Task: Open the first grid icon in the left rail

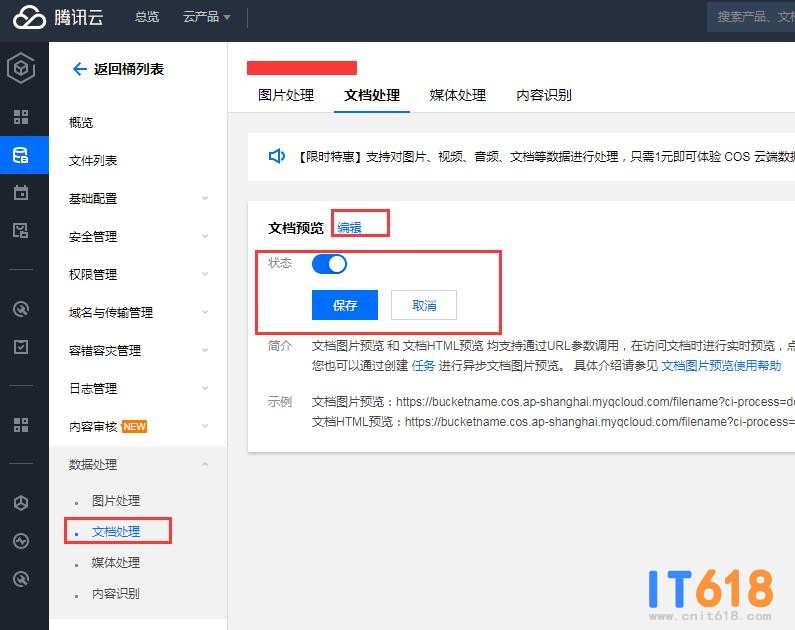Action: pyautogui.click(x=21, y=117)
